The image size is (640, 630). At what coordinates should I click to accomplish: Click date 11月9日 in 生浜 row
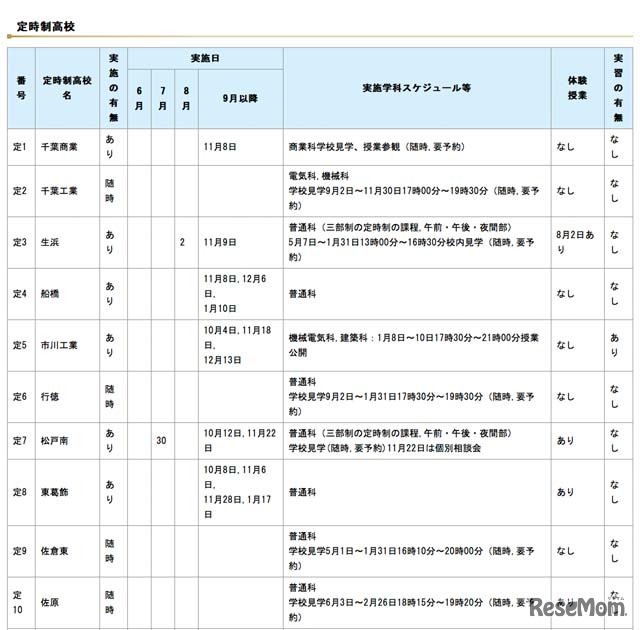[x=220, y=242]
